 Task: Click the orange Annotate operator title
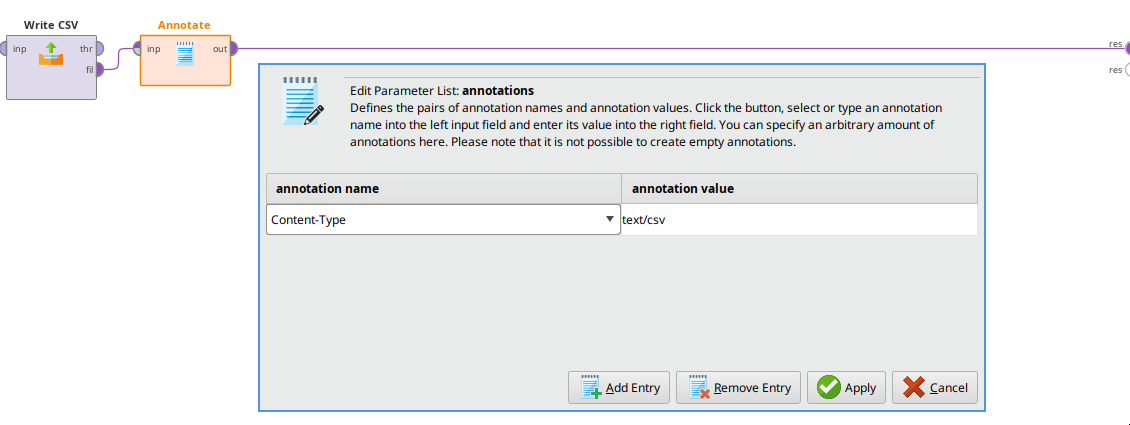[x=184, y=25]
